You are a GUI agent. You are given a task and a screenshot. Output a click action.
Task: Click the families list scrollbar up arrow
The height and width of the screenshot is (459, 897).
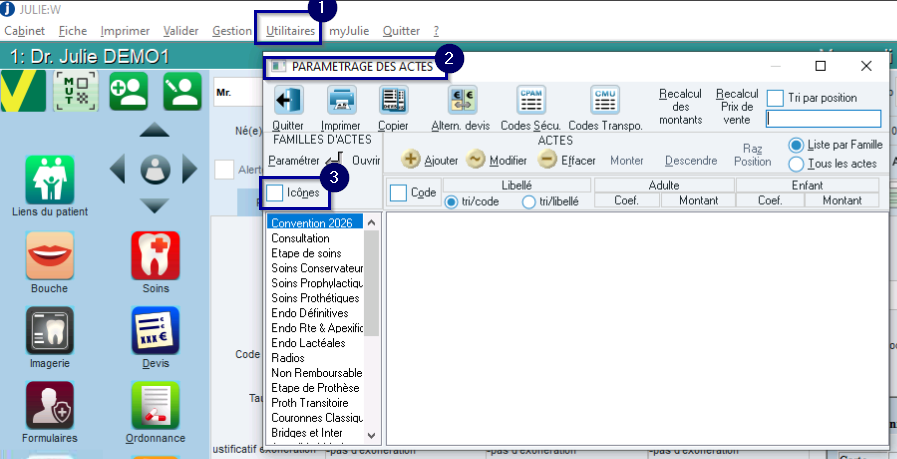(x=371, y=222)
